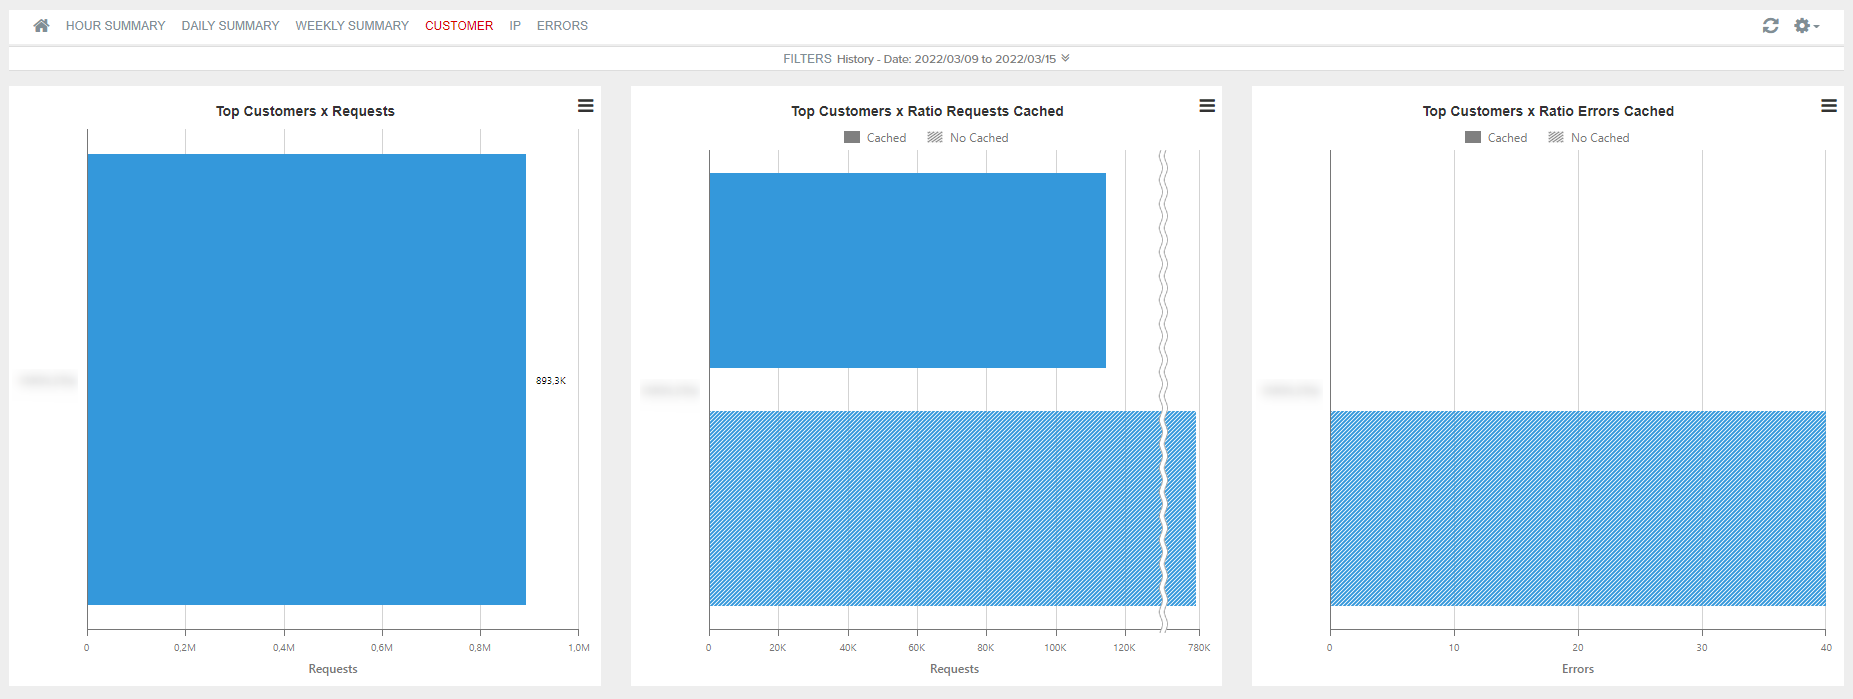The width and height of the screenshot is (1853, 699).
Task: Refresh the dashboard using the reload icon
Action: (x=1771, y=25)
